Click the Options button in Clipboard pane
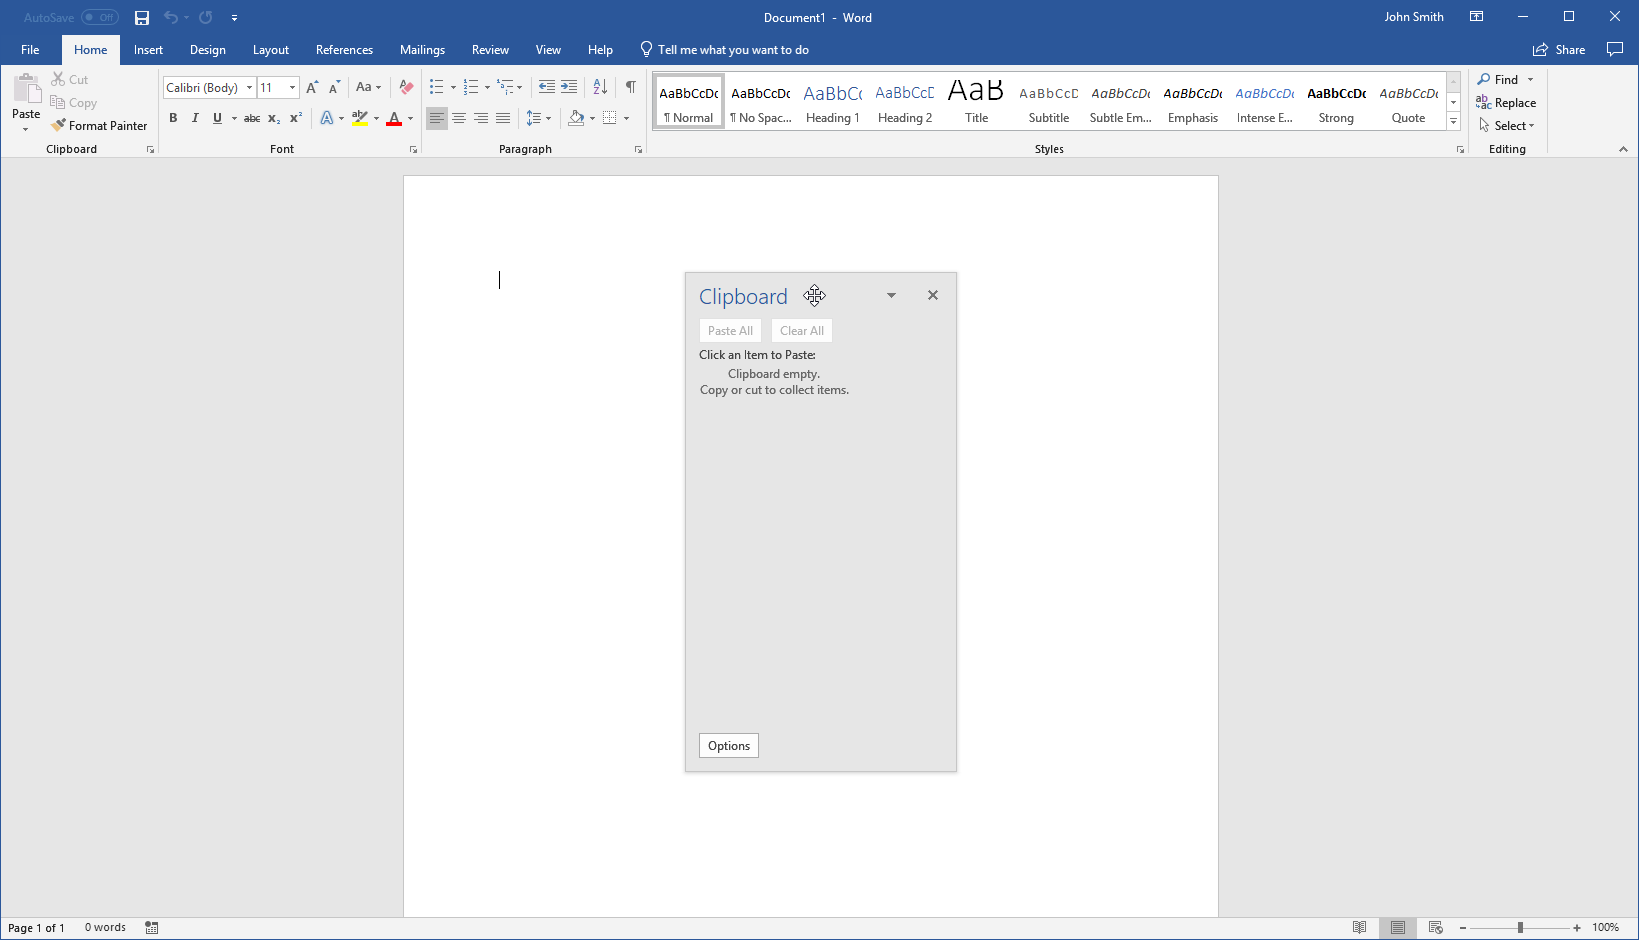Image resolution: width=1639 pixels, height=940 pixels. (729, 746)
